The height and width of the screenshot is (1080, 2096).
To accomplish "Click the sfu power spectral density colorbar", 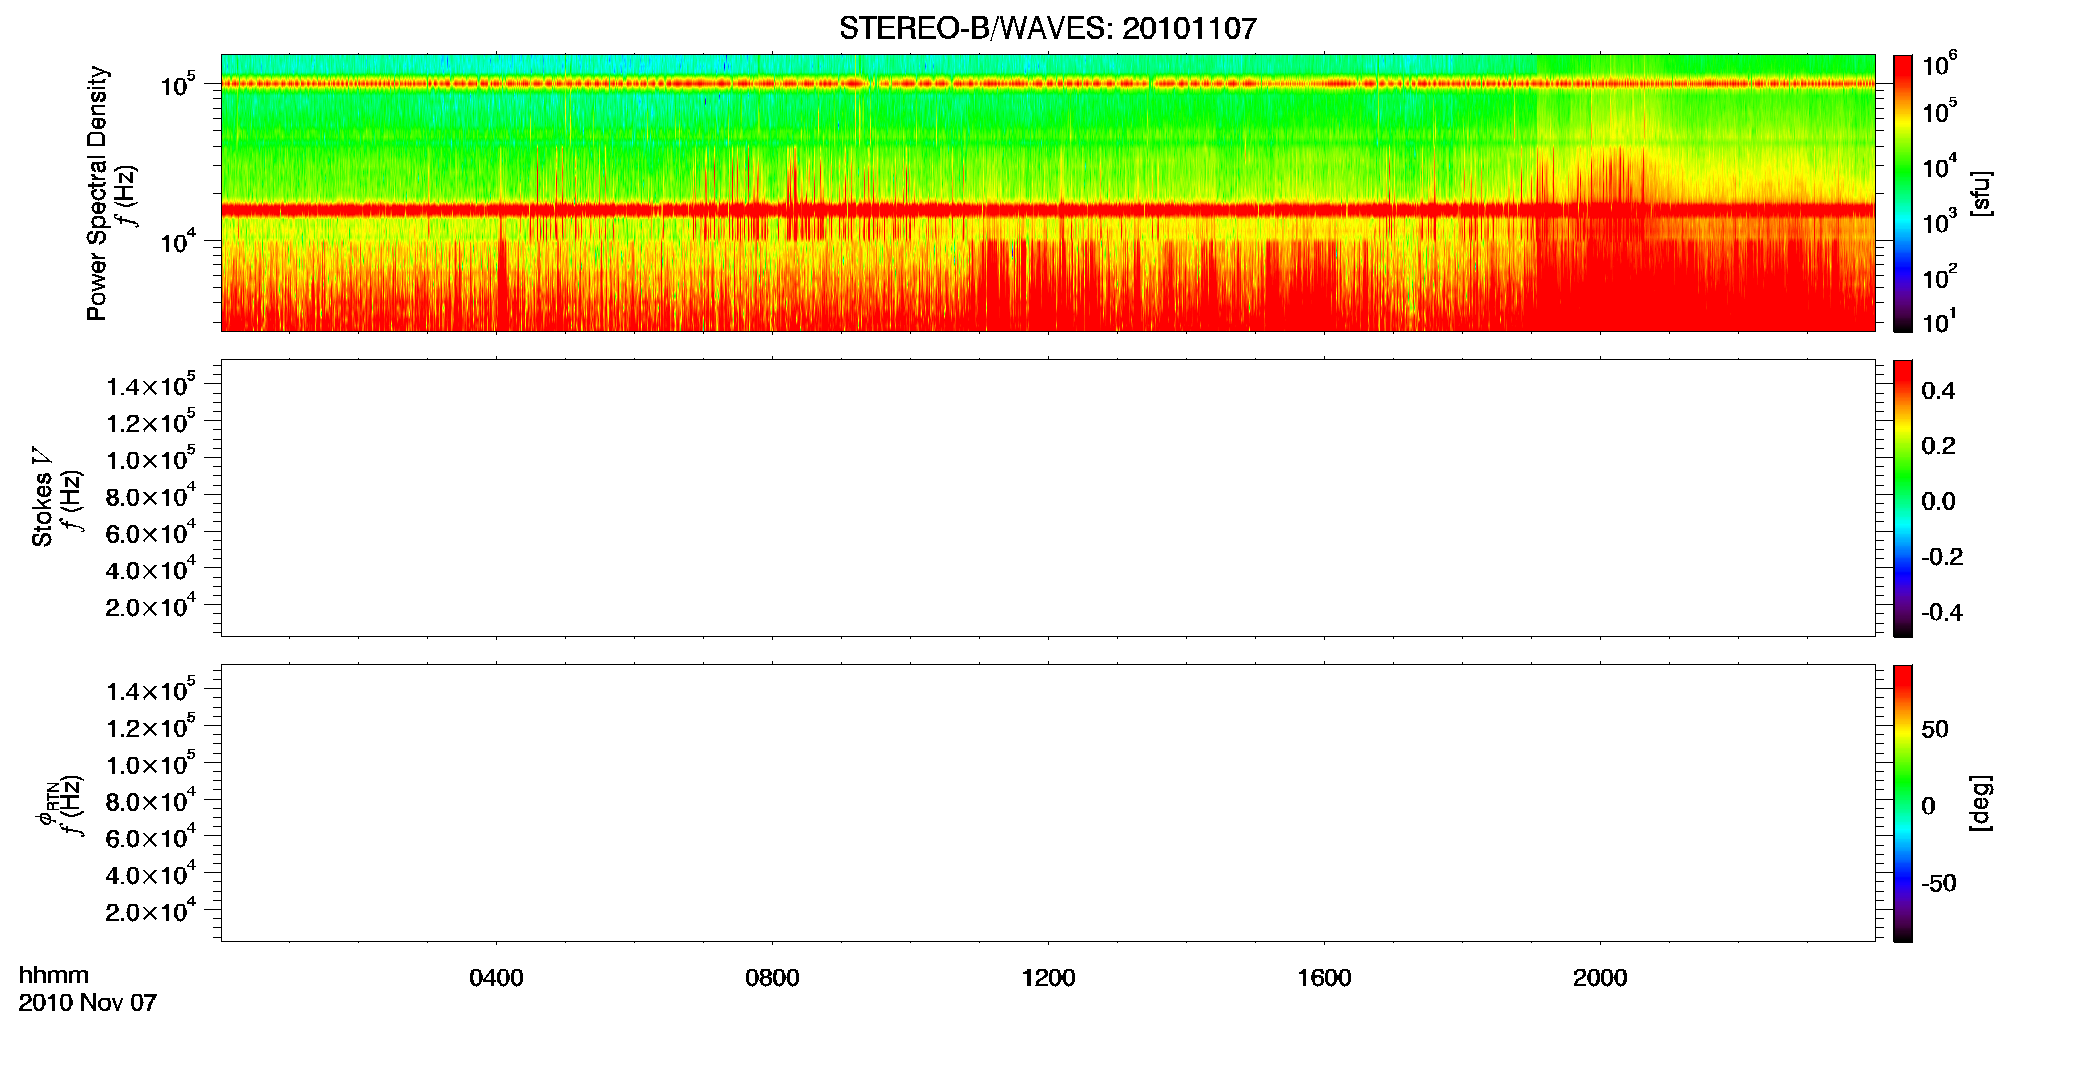I will [x=1902, y=193].
